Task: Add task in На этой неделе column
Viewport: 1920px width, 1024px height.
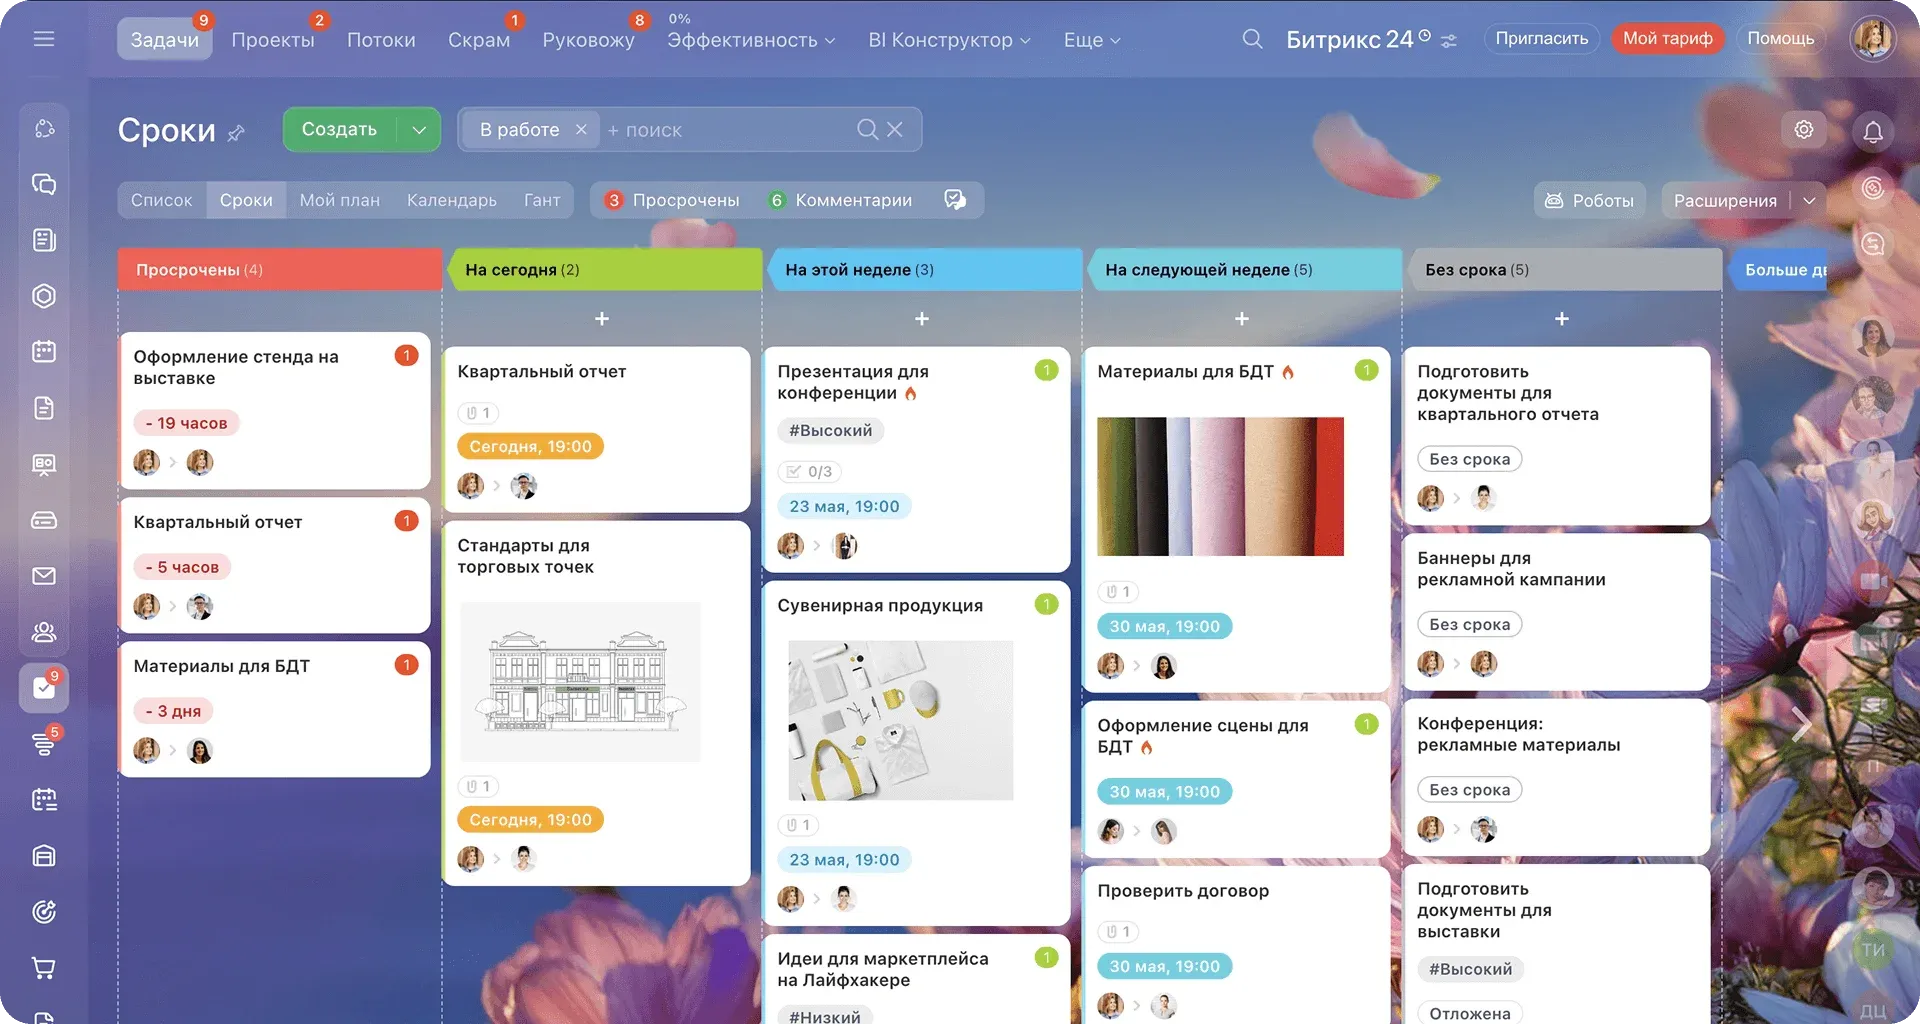Action: click(922, 318)
